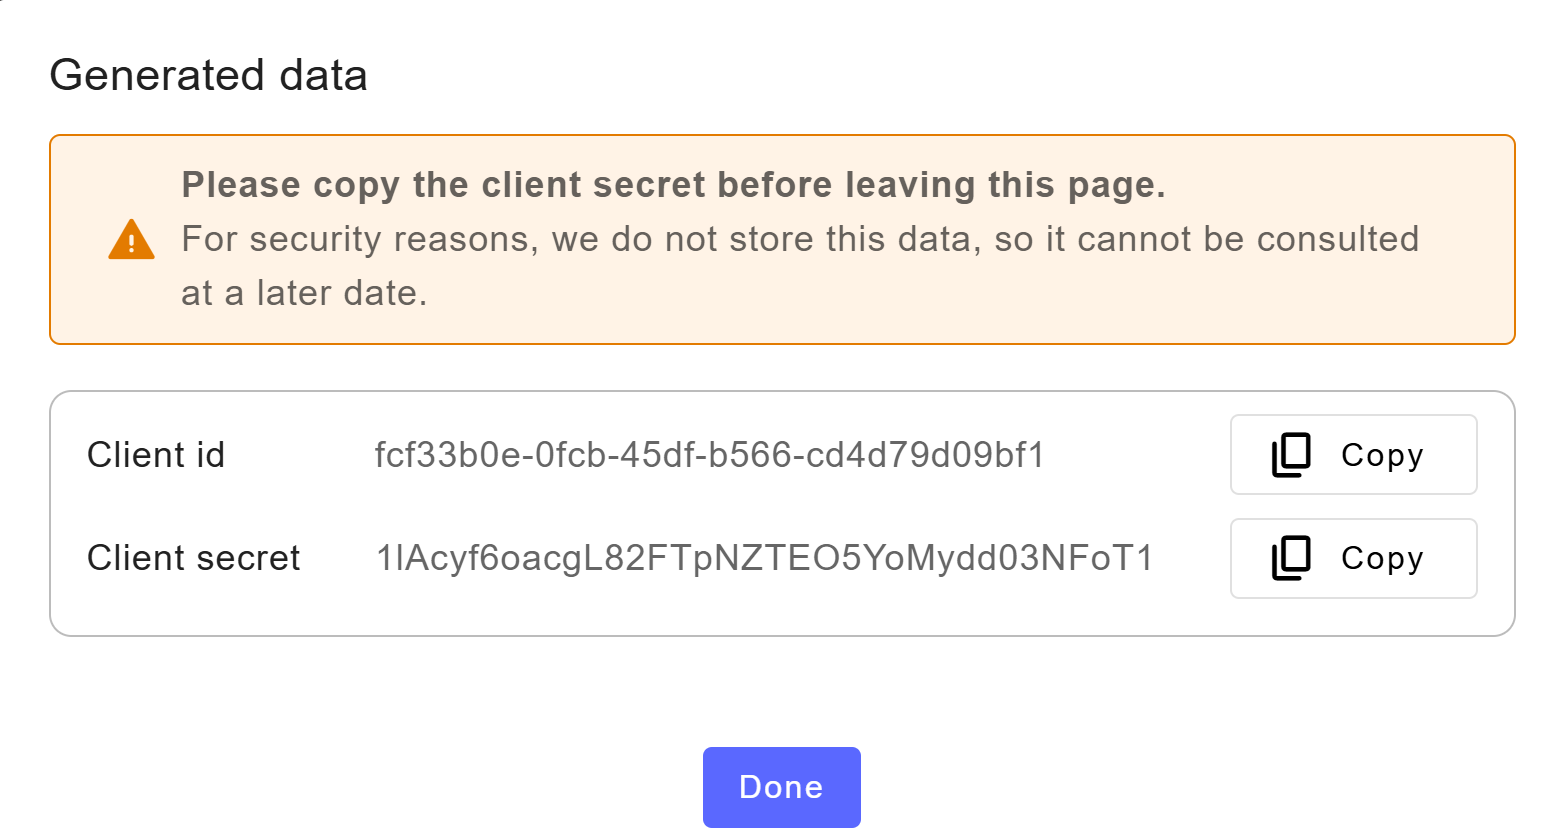Click the "Generated data" heading

[208, 76]
